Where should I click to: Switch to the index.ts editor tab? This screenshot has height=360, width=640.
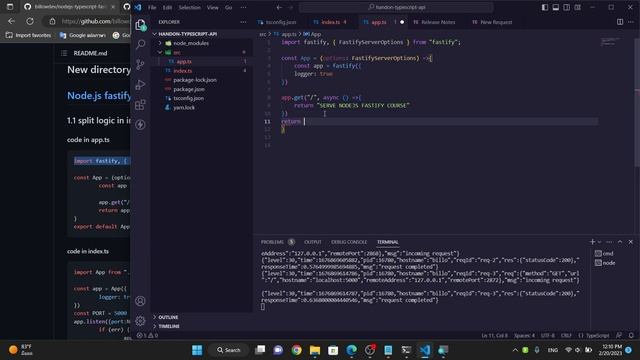(330, 22)
